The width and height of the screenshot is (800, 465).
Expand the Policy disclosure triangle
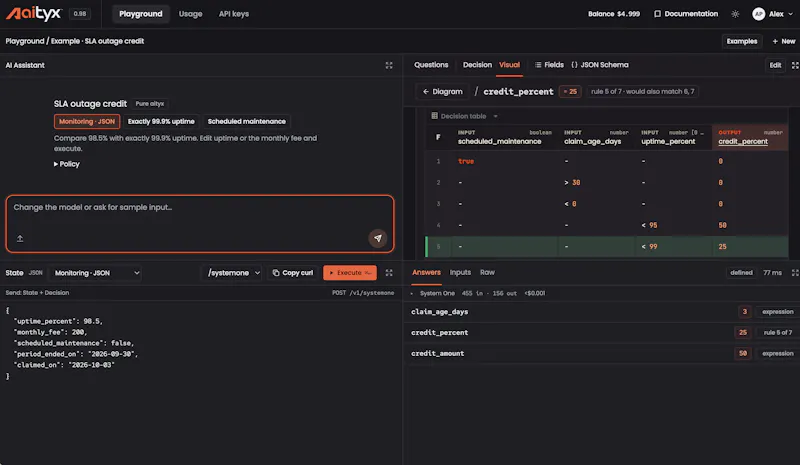67,164
